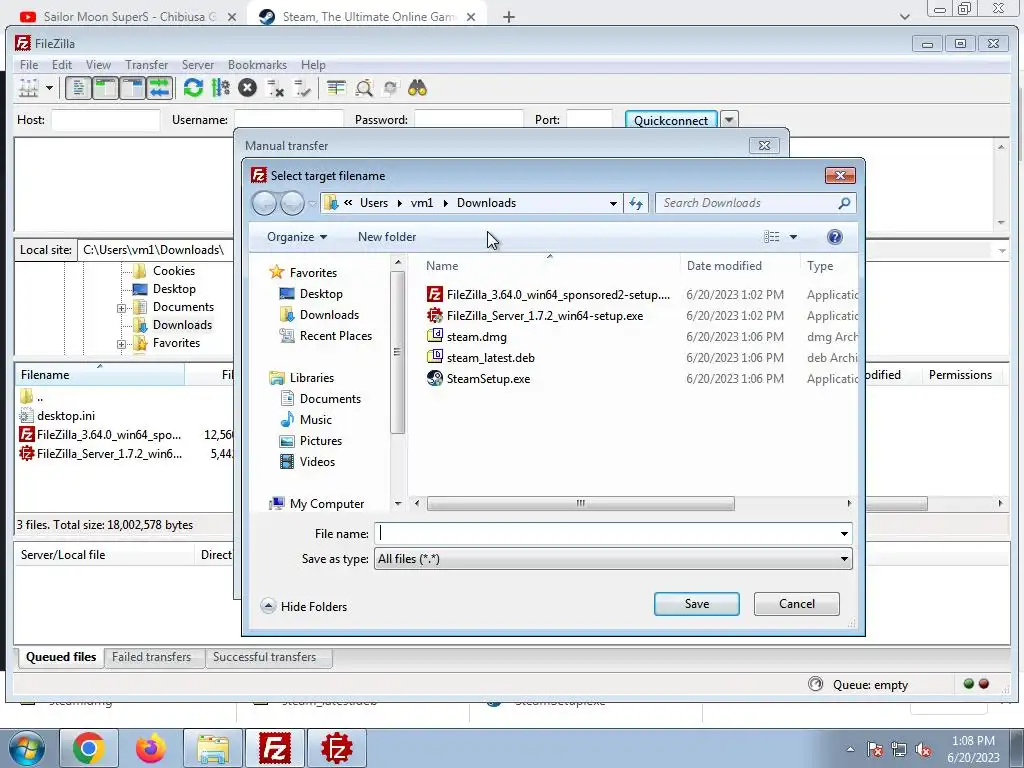
Task: Open the Quickconnect history dropdown arrow
Action: (x=729, y=120)
